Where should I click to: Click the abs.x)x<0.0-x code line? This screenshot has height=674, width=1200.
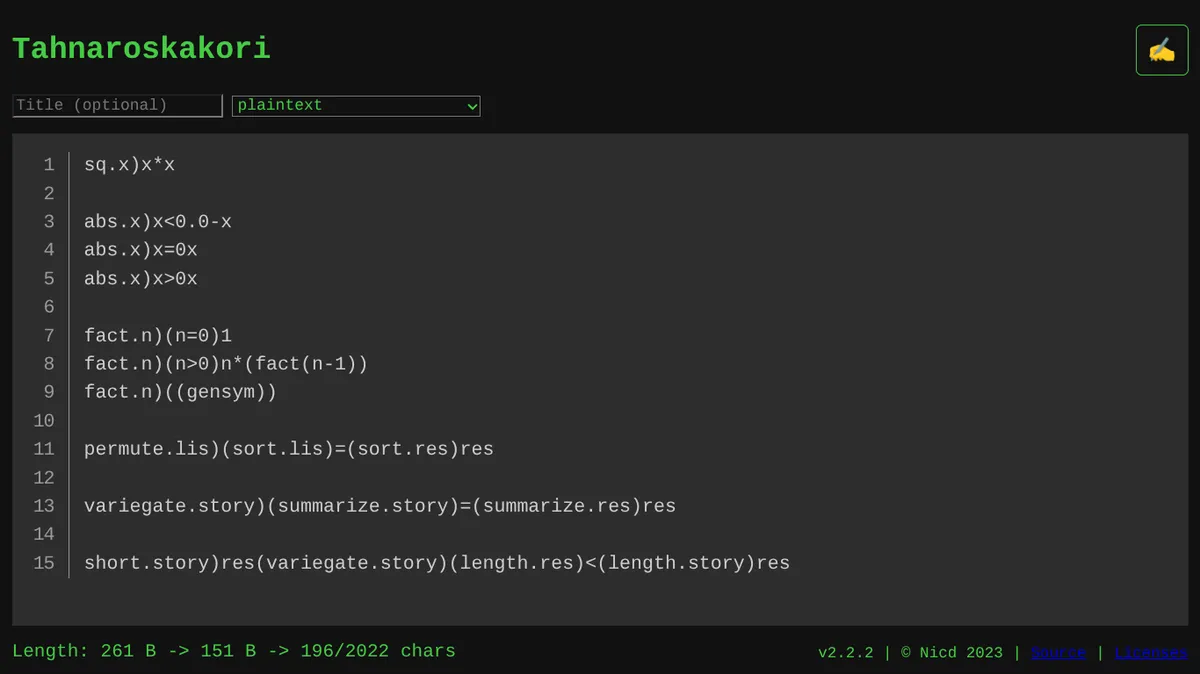coord(158,222)
